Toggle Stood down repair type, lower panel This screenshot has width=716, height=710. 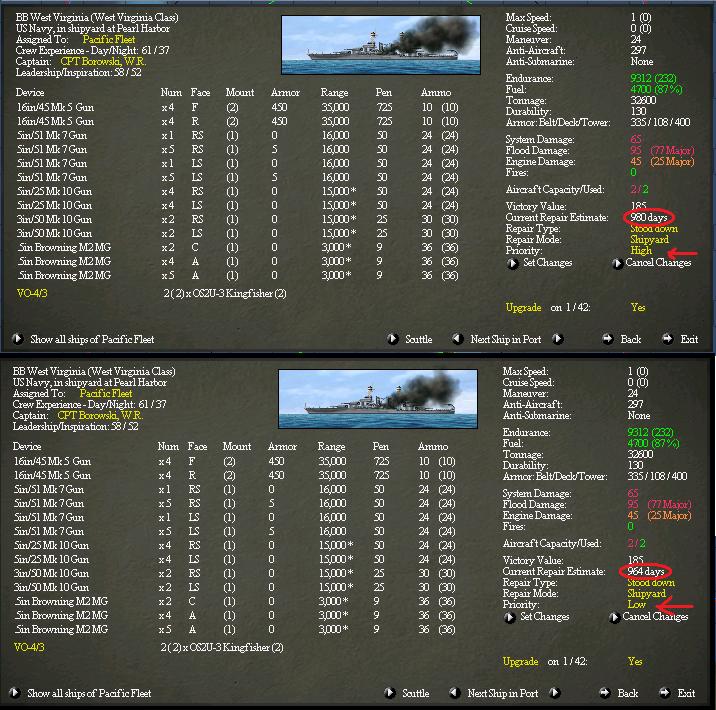(651, 583)
